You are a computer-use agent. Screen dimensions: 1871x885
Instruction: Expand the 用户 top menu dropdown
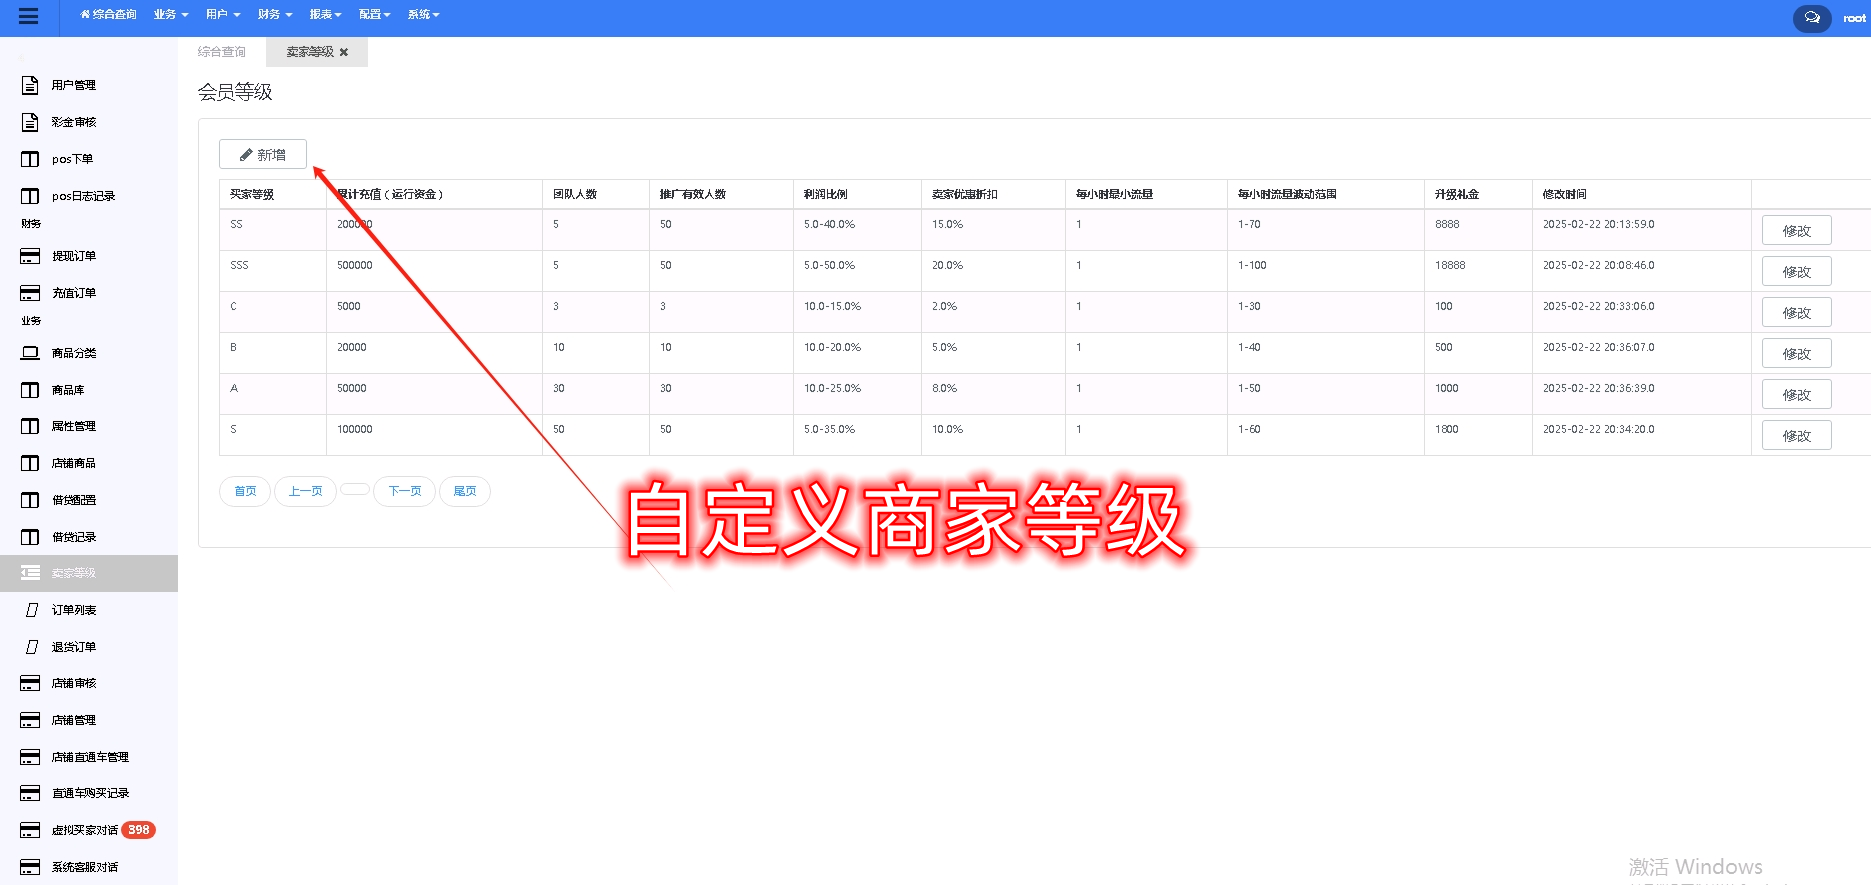pos(223,14)
